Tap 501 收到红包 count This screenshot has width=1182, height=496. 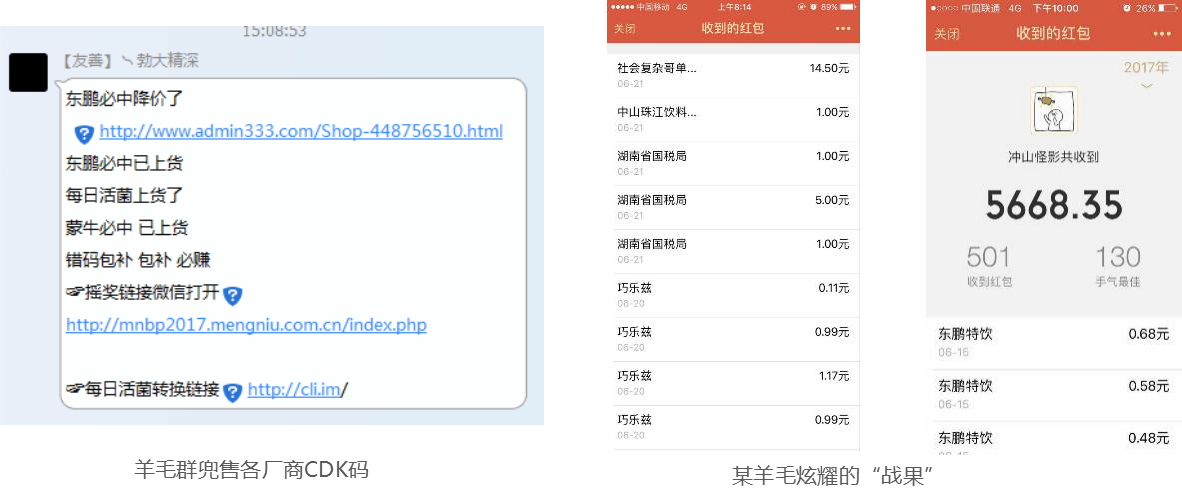[988, 267]
